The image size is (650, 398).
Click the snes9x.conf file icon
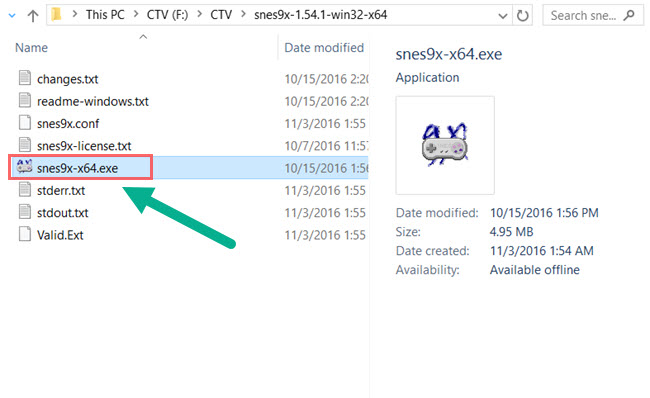tap(25, 122)
